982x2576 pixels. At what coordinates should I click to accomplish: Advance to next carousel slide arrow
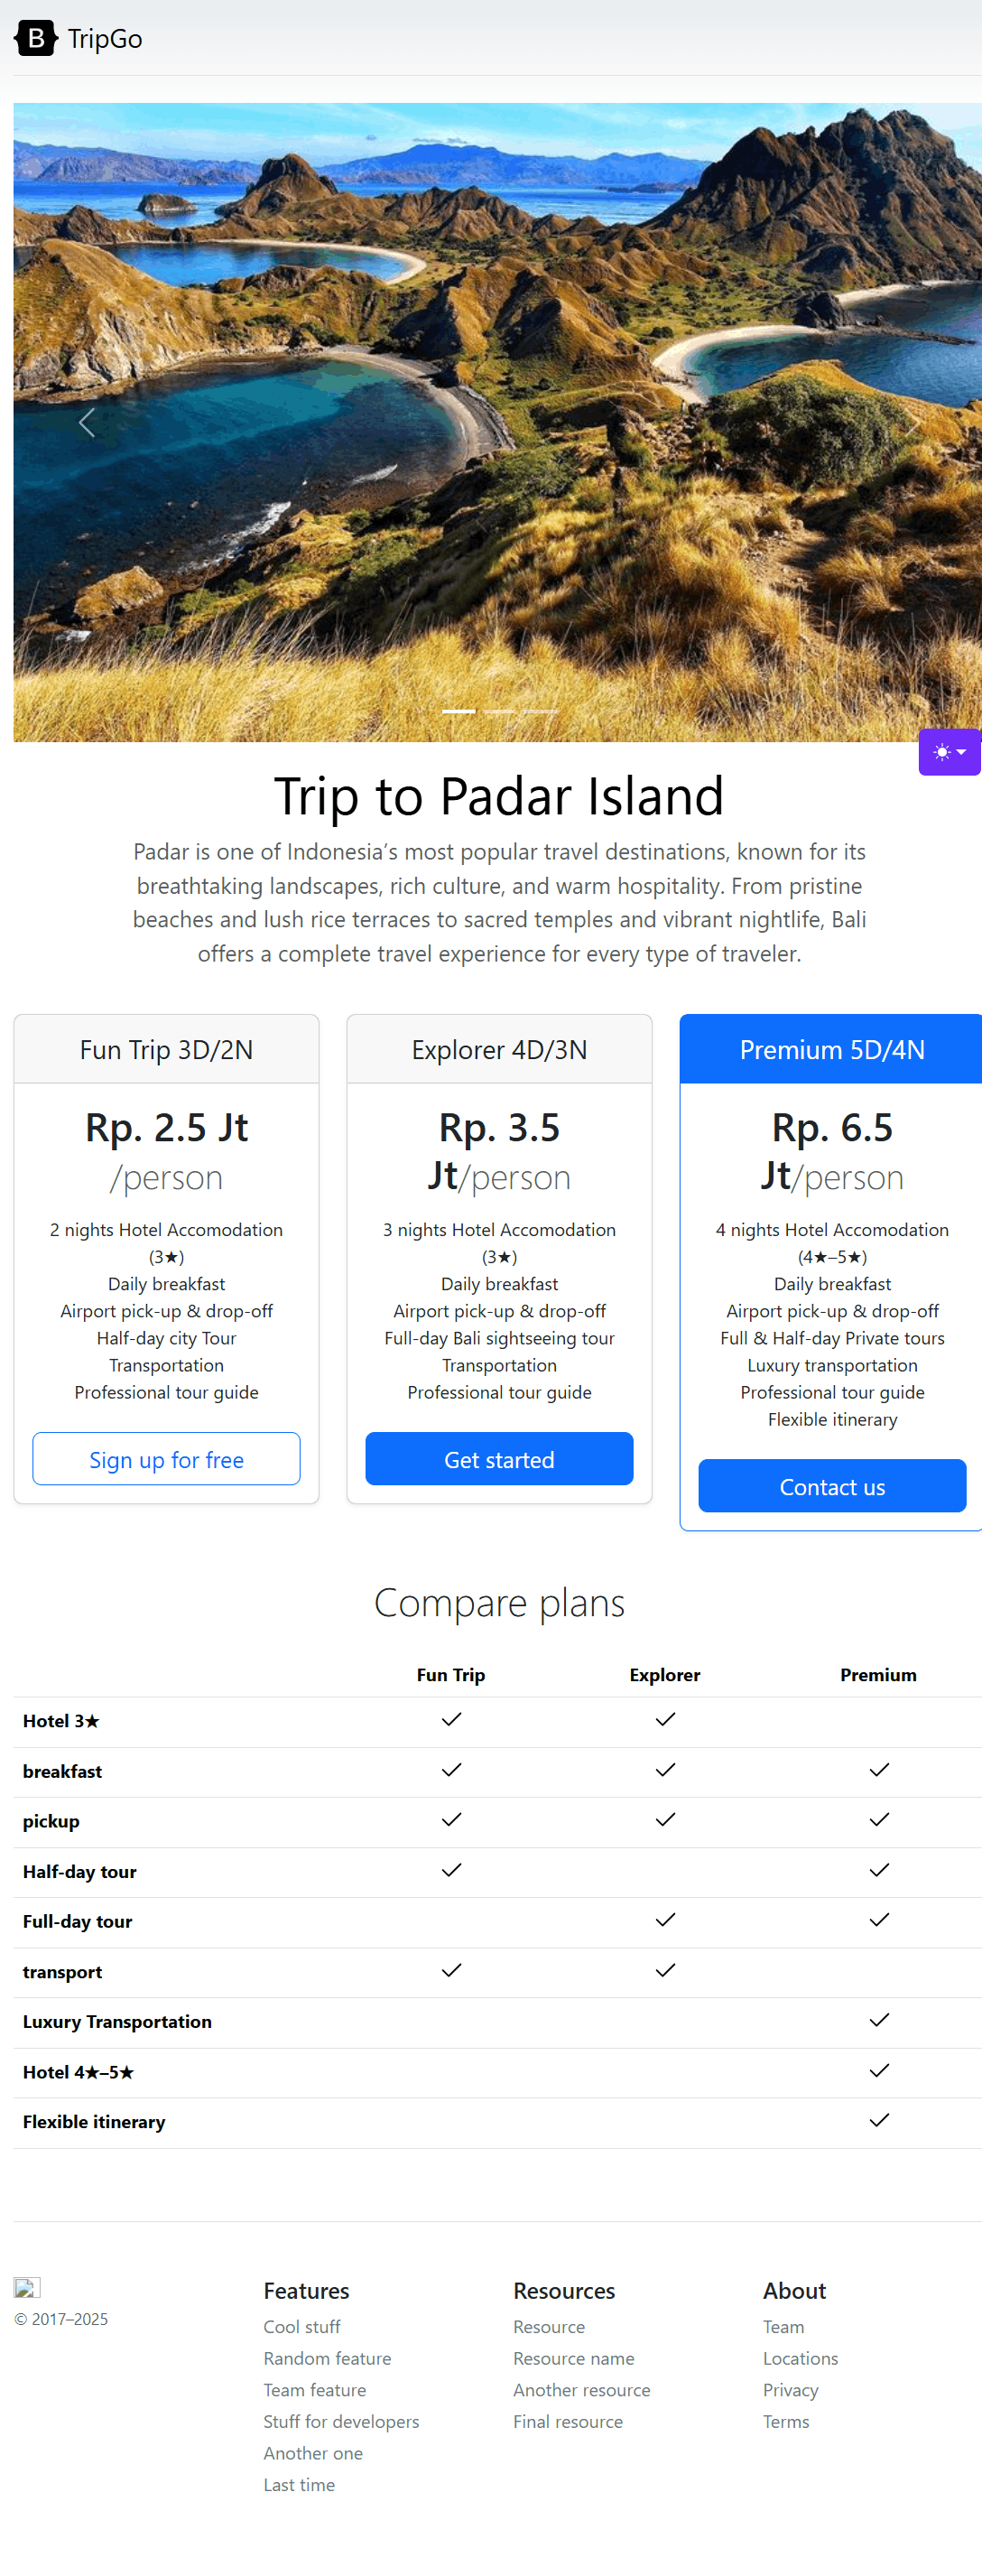pyautogui.click(x=911, y=423)
